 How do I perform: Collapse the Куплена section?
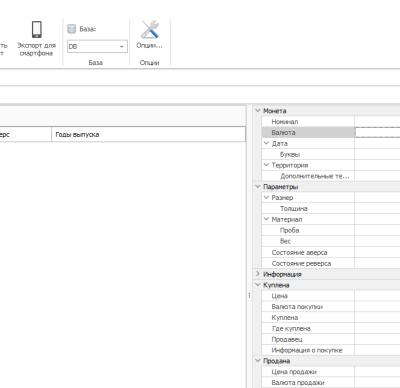[258, 285]
